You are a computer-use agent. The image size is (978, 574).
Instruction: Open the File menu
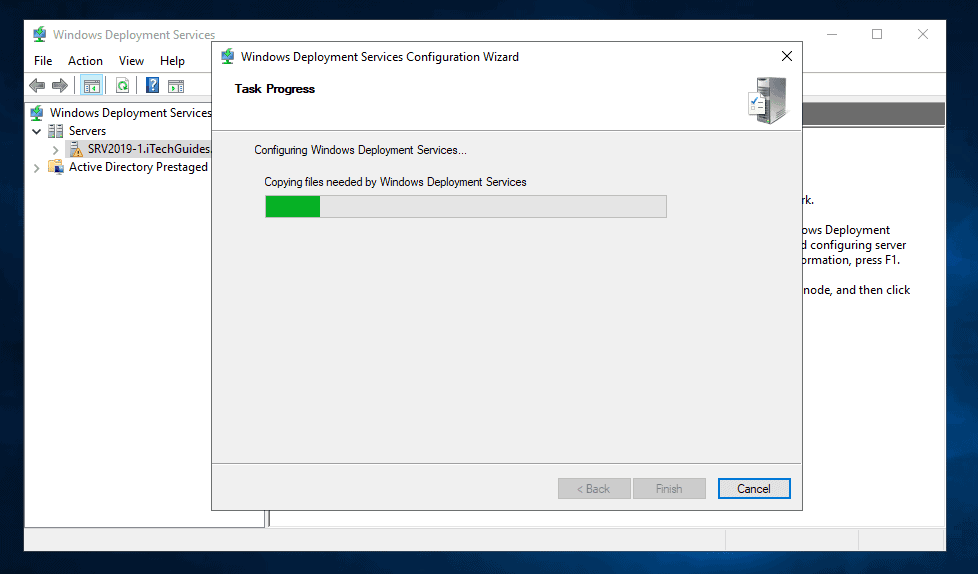click(x=43, y=61)
